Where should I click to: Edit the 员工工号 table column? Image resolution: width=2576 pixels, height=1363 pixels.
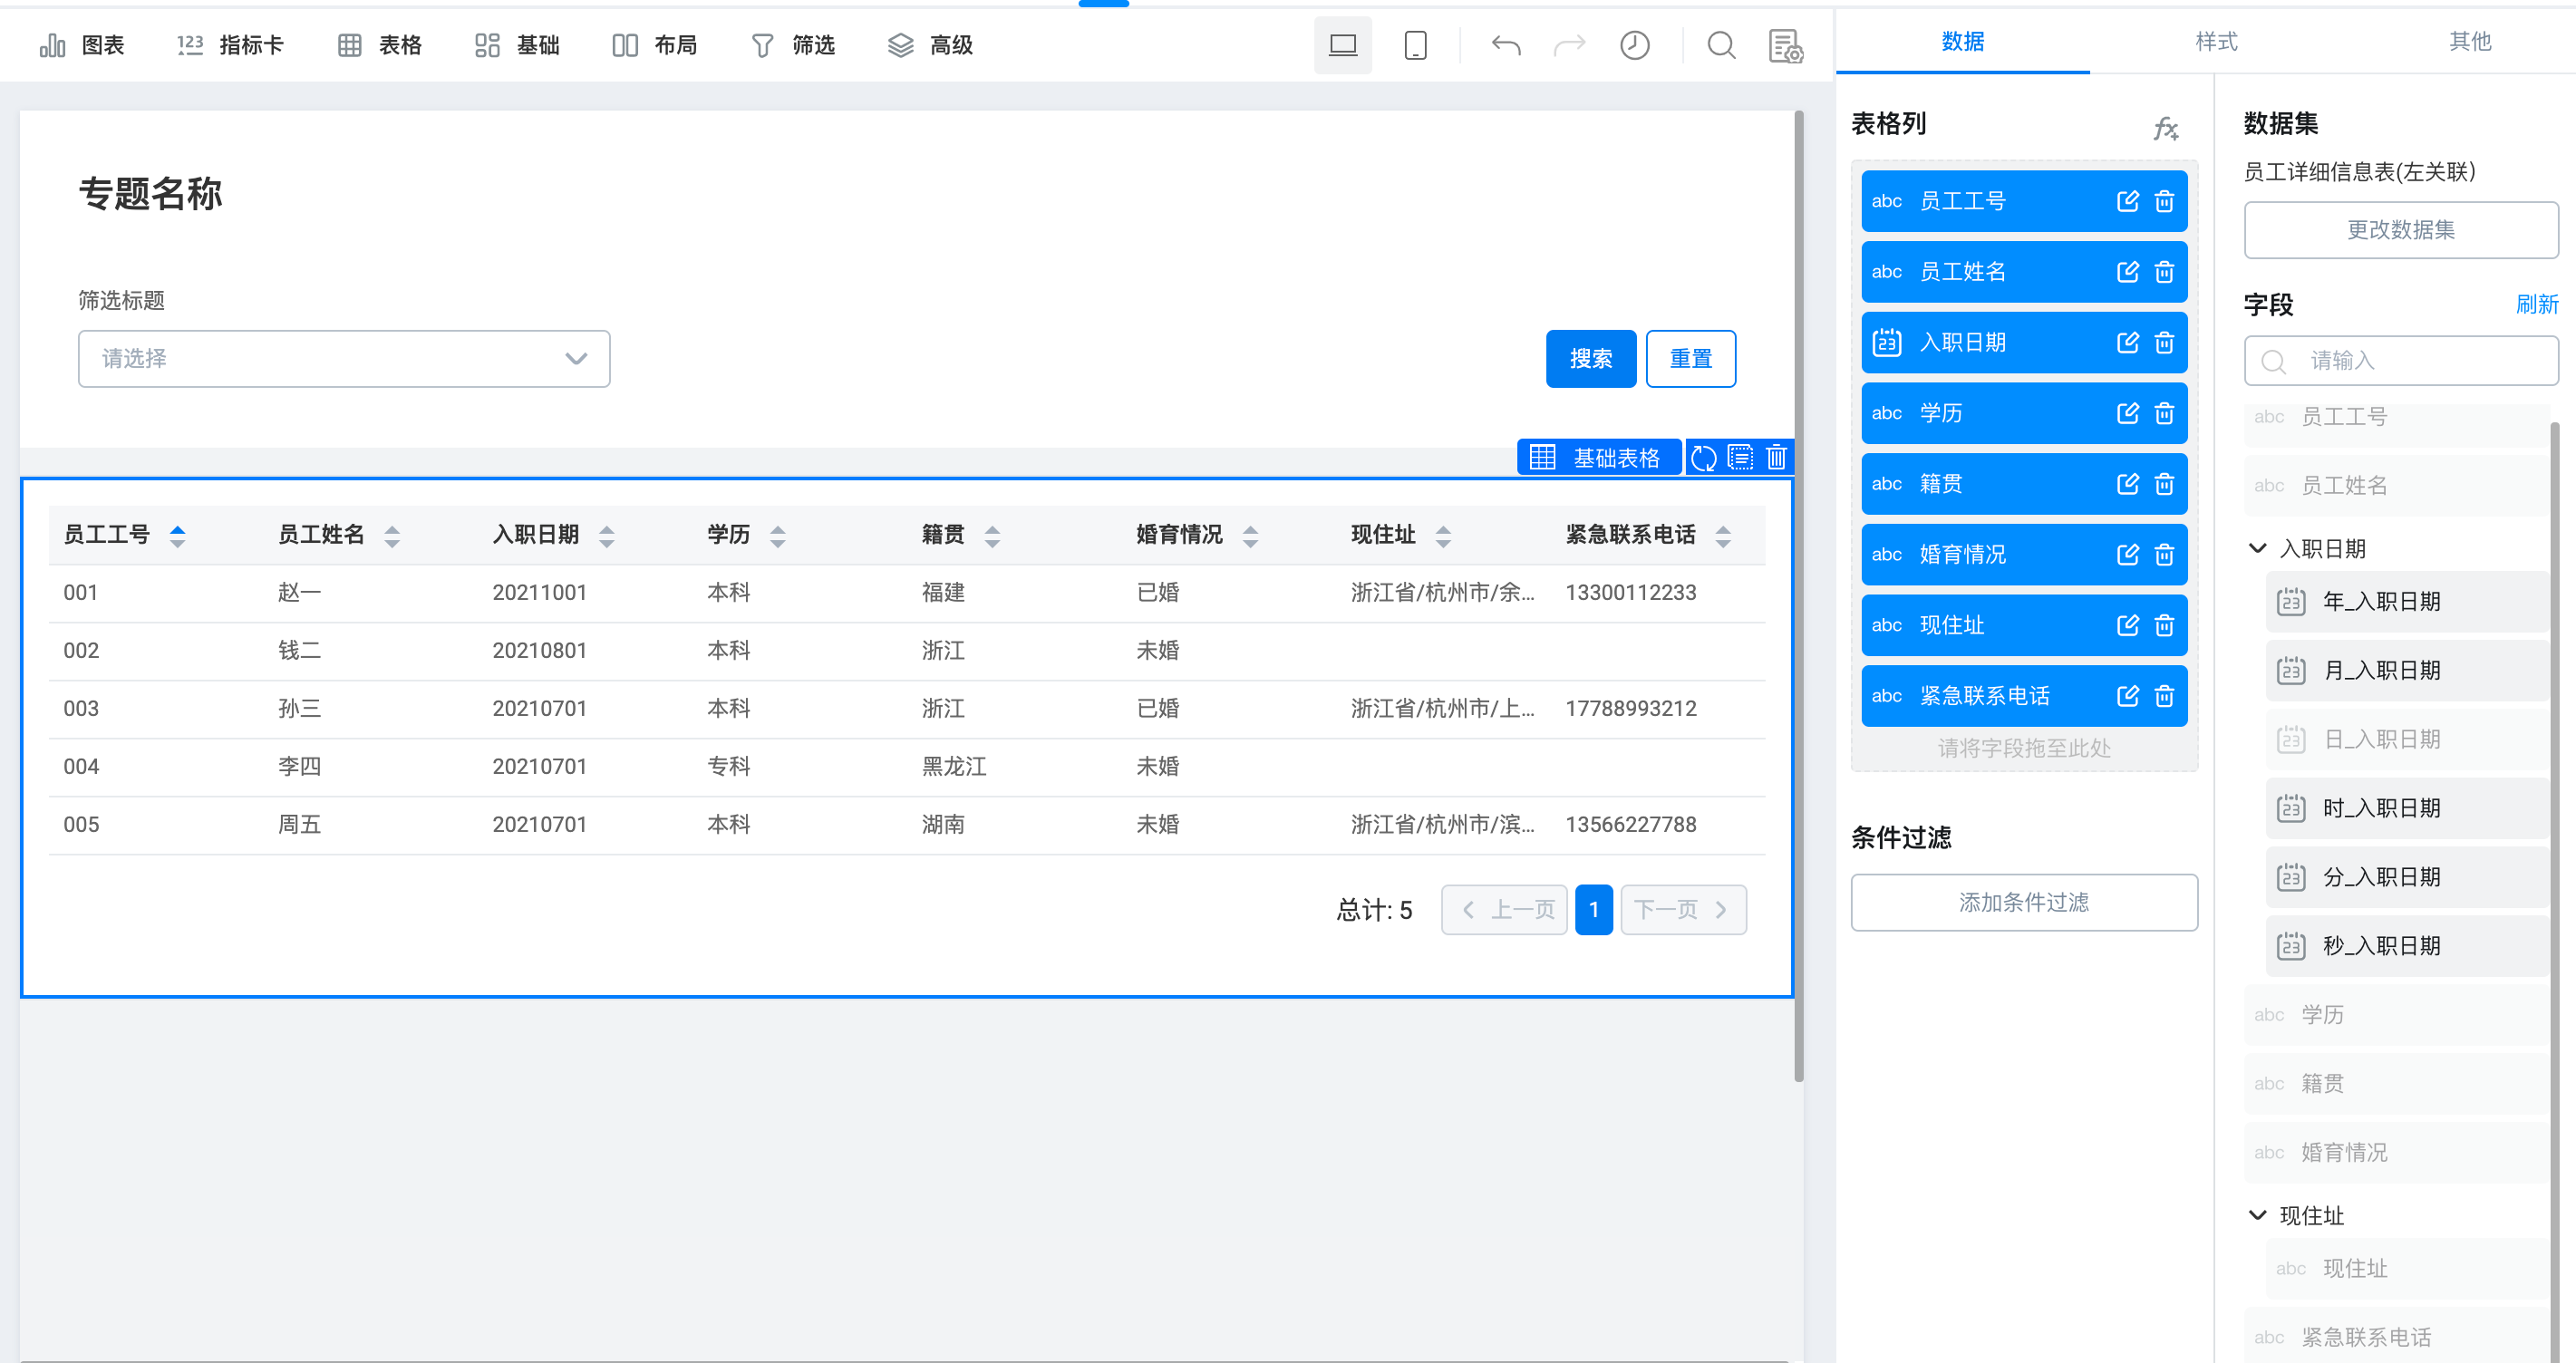[x=2127, y=201]
